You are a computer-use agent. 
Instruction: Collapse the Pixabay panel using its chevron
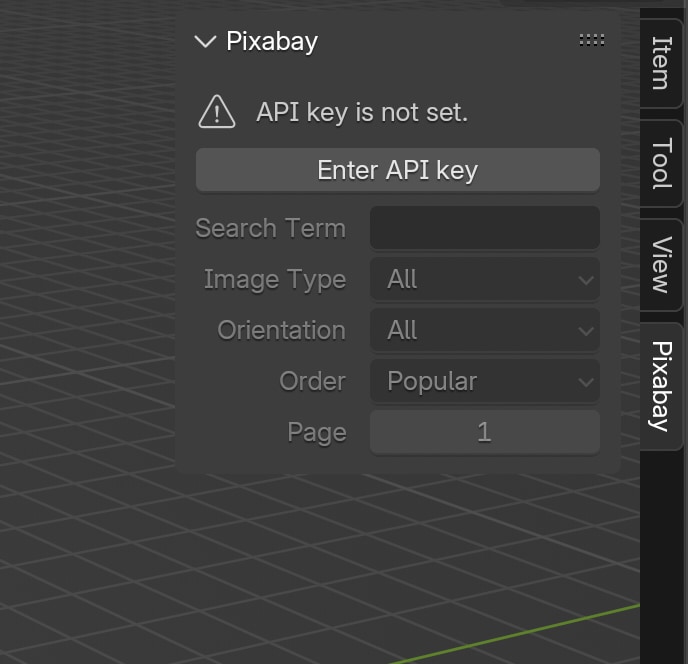205,42
